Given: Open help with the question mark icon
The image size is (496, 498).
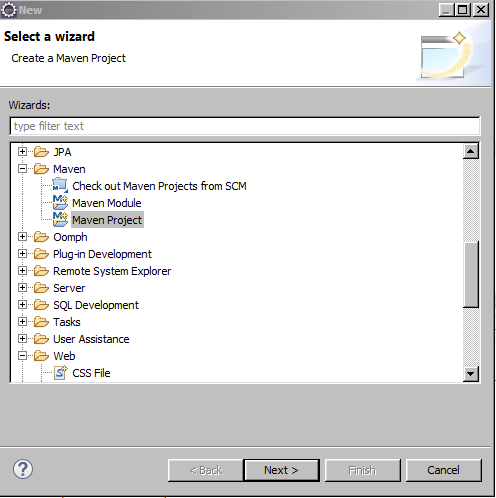Looking at the screenshot, I should (x=23, y=469).
